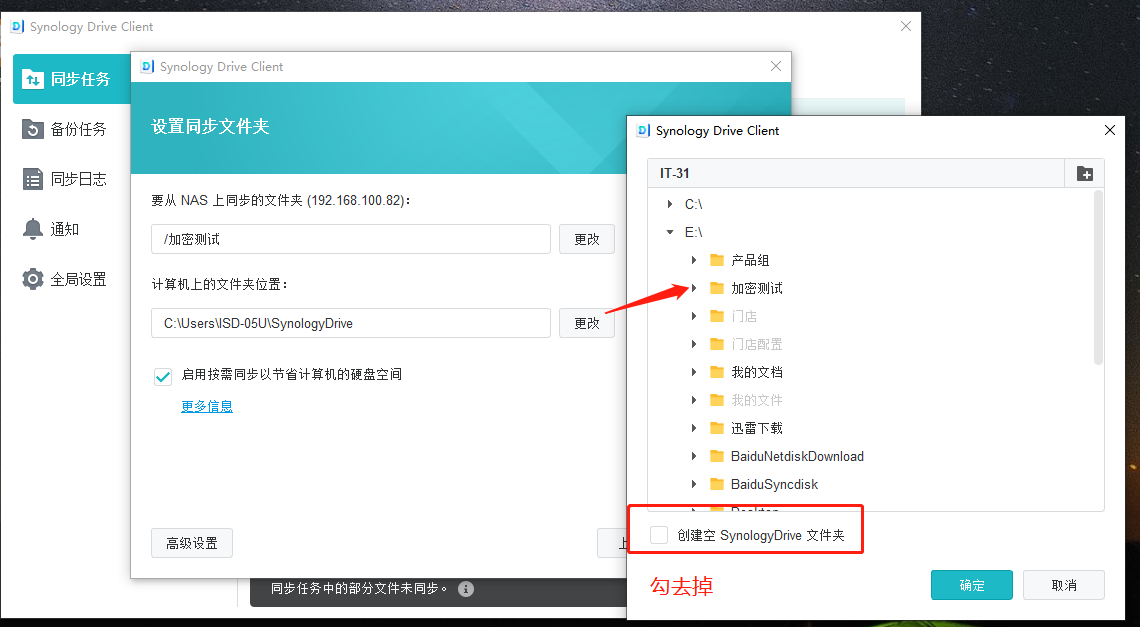
Task: Expand the C:\ drive node
Action: [x=670, y=204]
